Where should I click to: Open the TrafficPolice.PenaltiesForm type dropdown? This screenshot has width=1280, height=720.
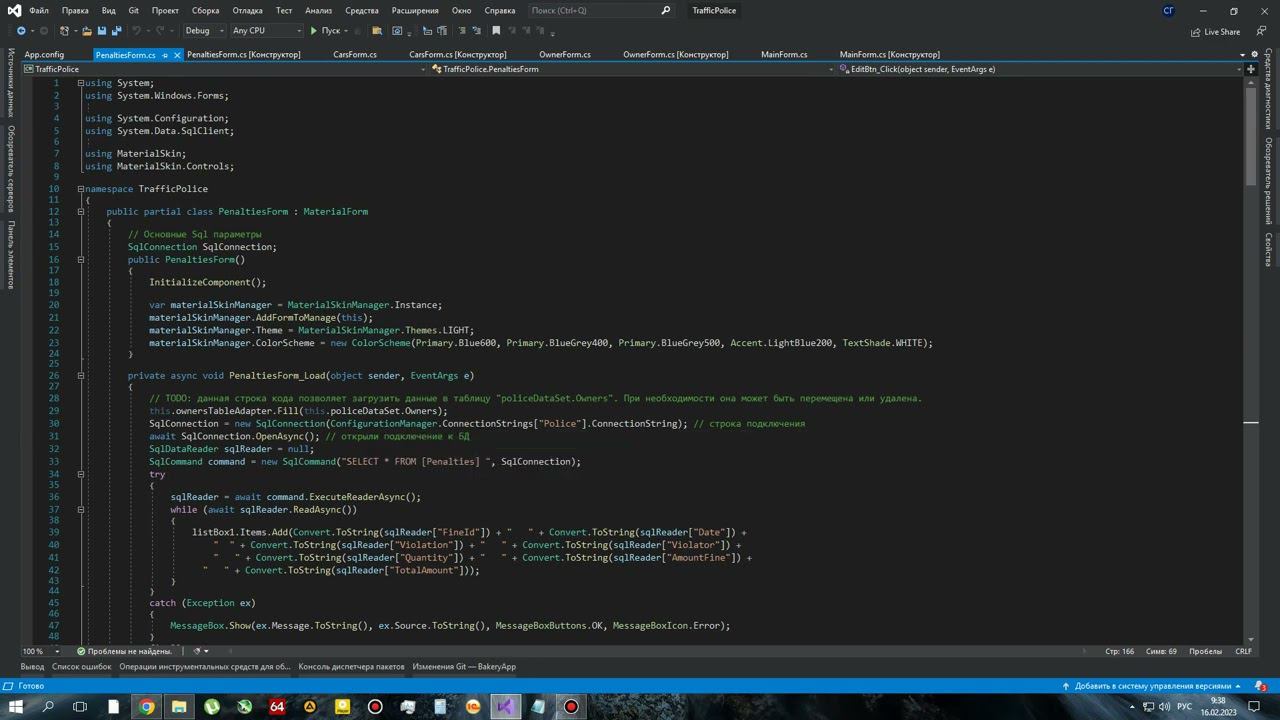click(632, 69)
